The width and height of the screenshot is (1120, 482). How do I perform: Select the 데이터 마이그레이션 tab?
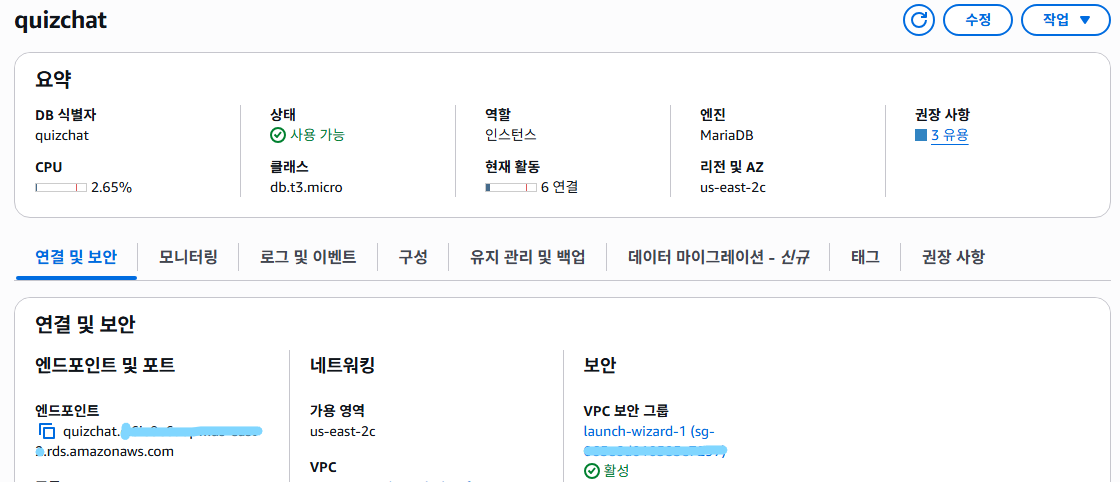tap(719, 257)
